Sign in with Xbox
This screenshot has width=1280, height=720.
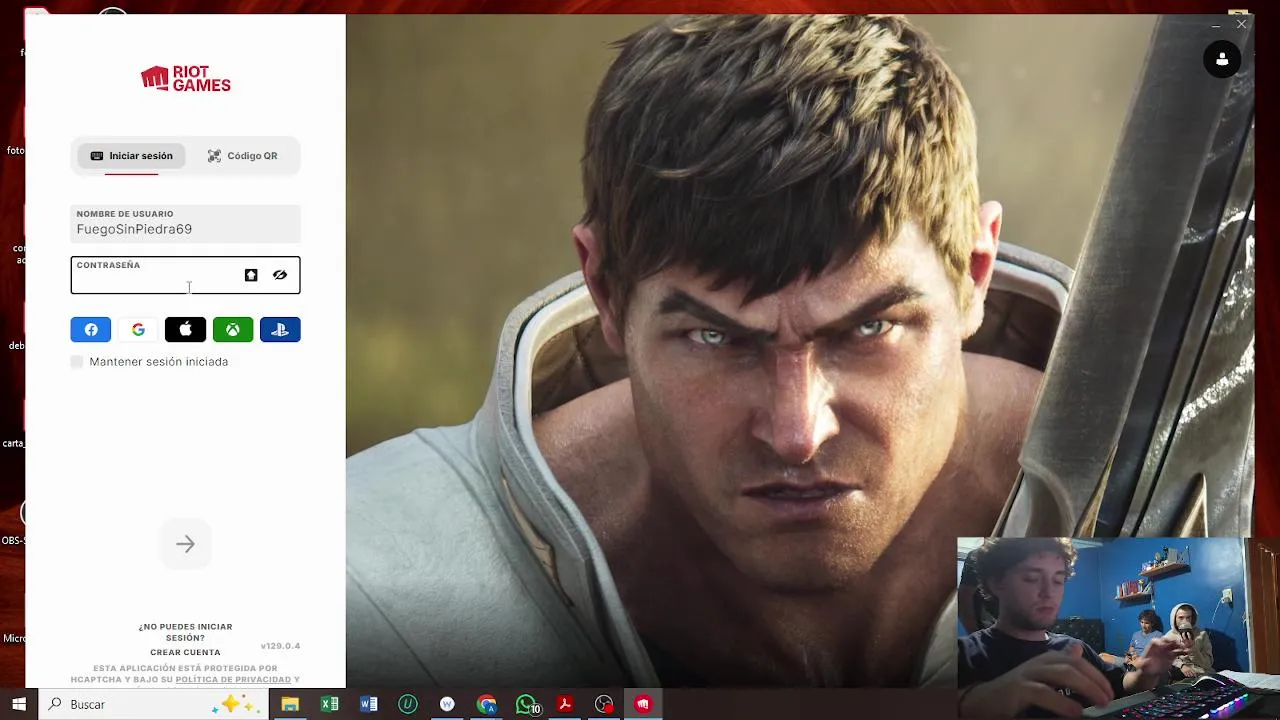coord(233,330)
